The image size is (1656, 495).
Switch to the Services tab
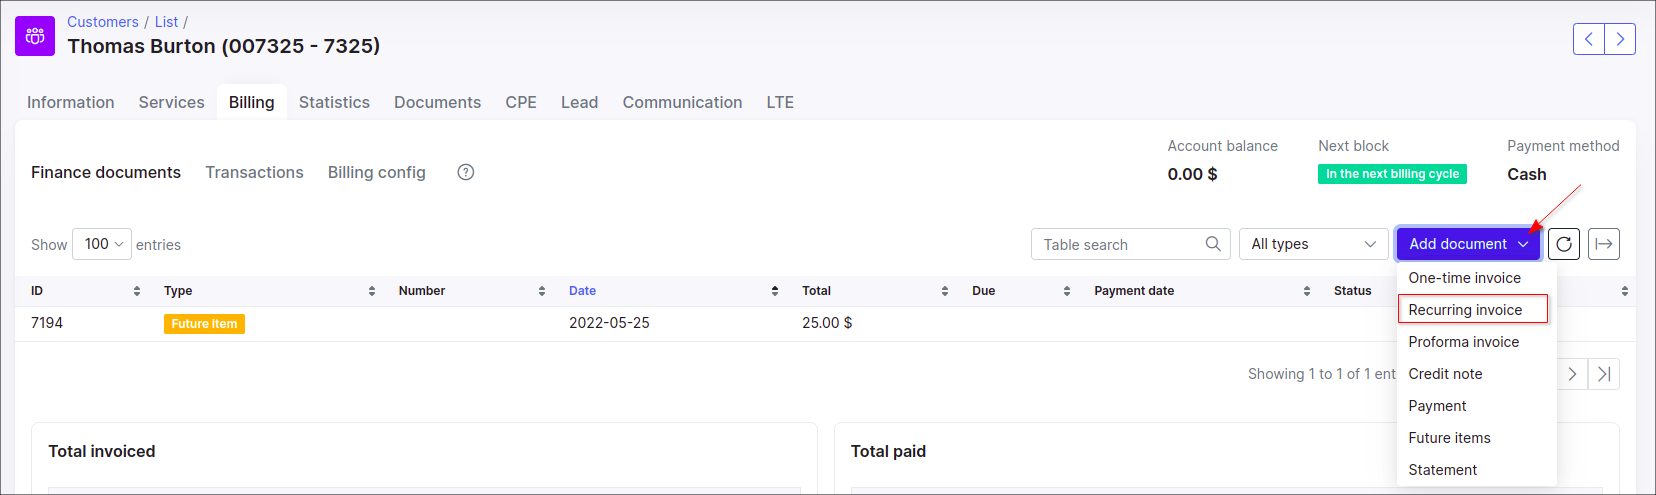point(171,102)
